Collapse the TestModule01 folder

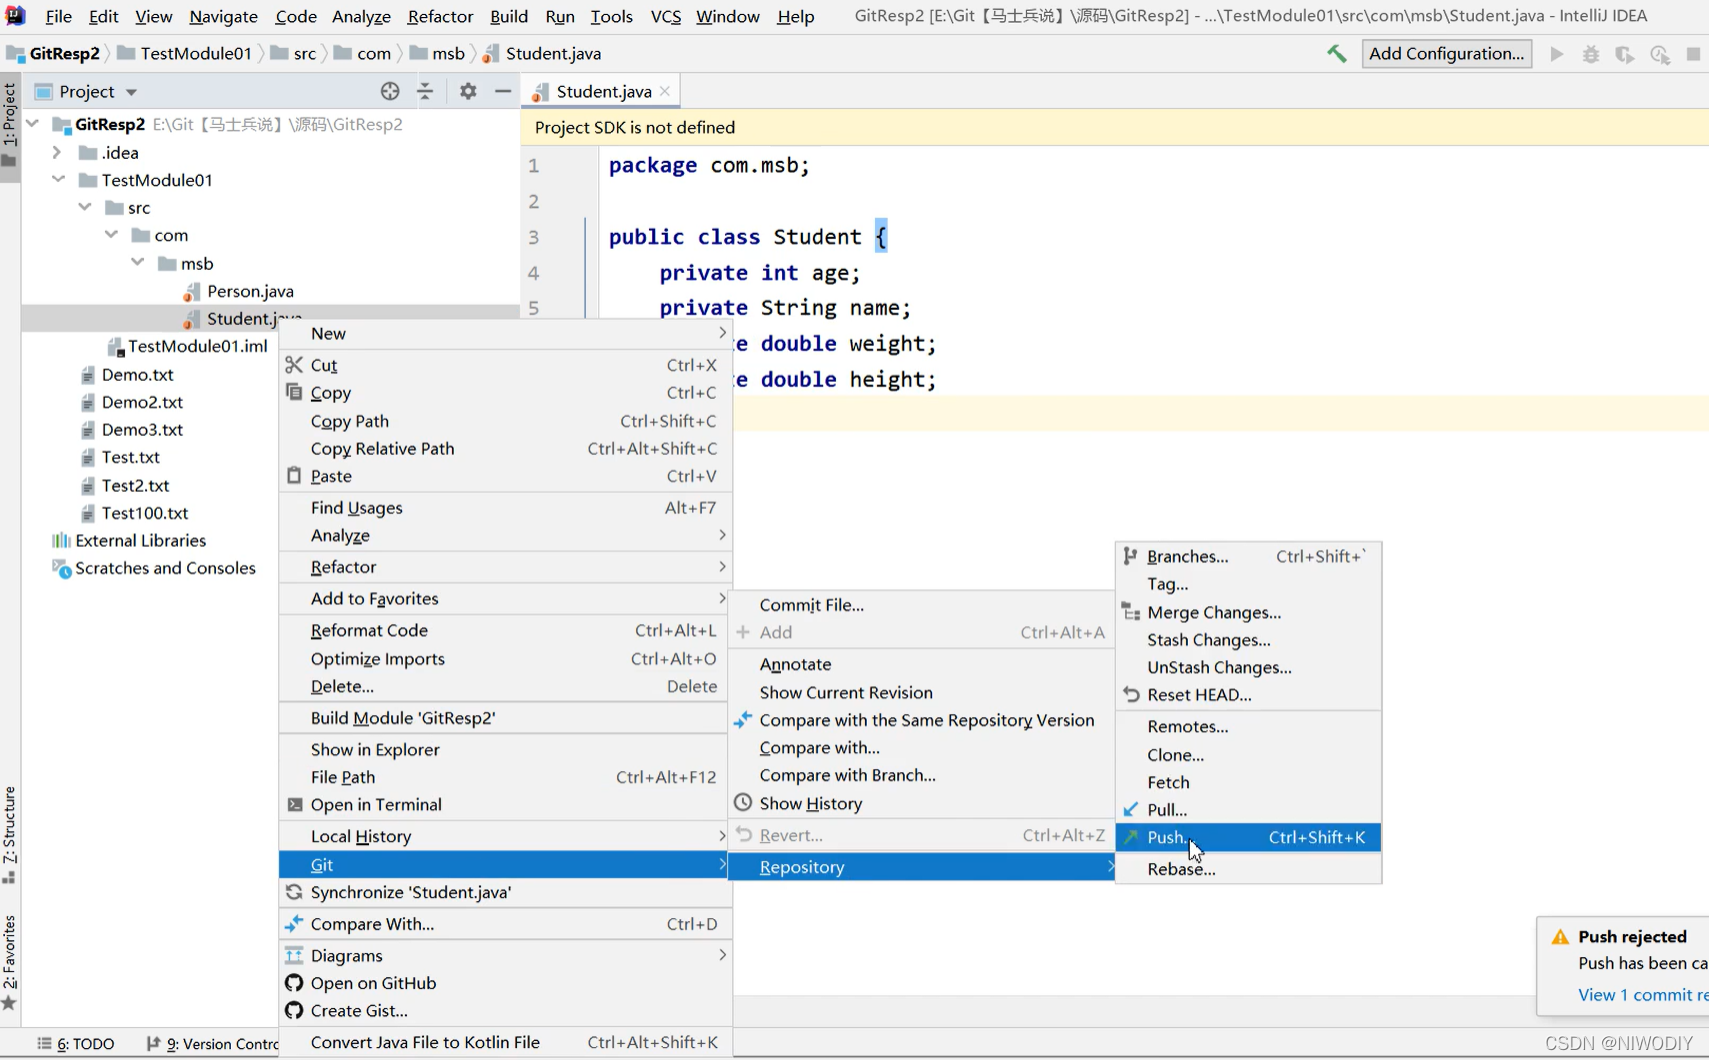tap(59, 180)
